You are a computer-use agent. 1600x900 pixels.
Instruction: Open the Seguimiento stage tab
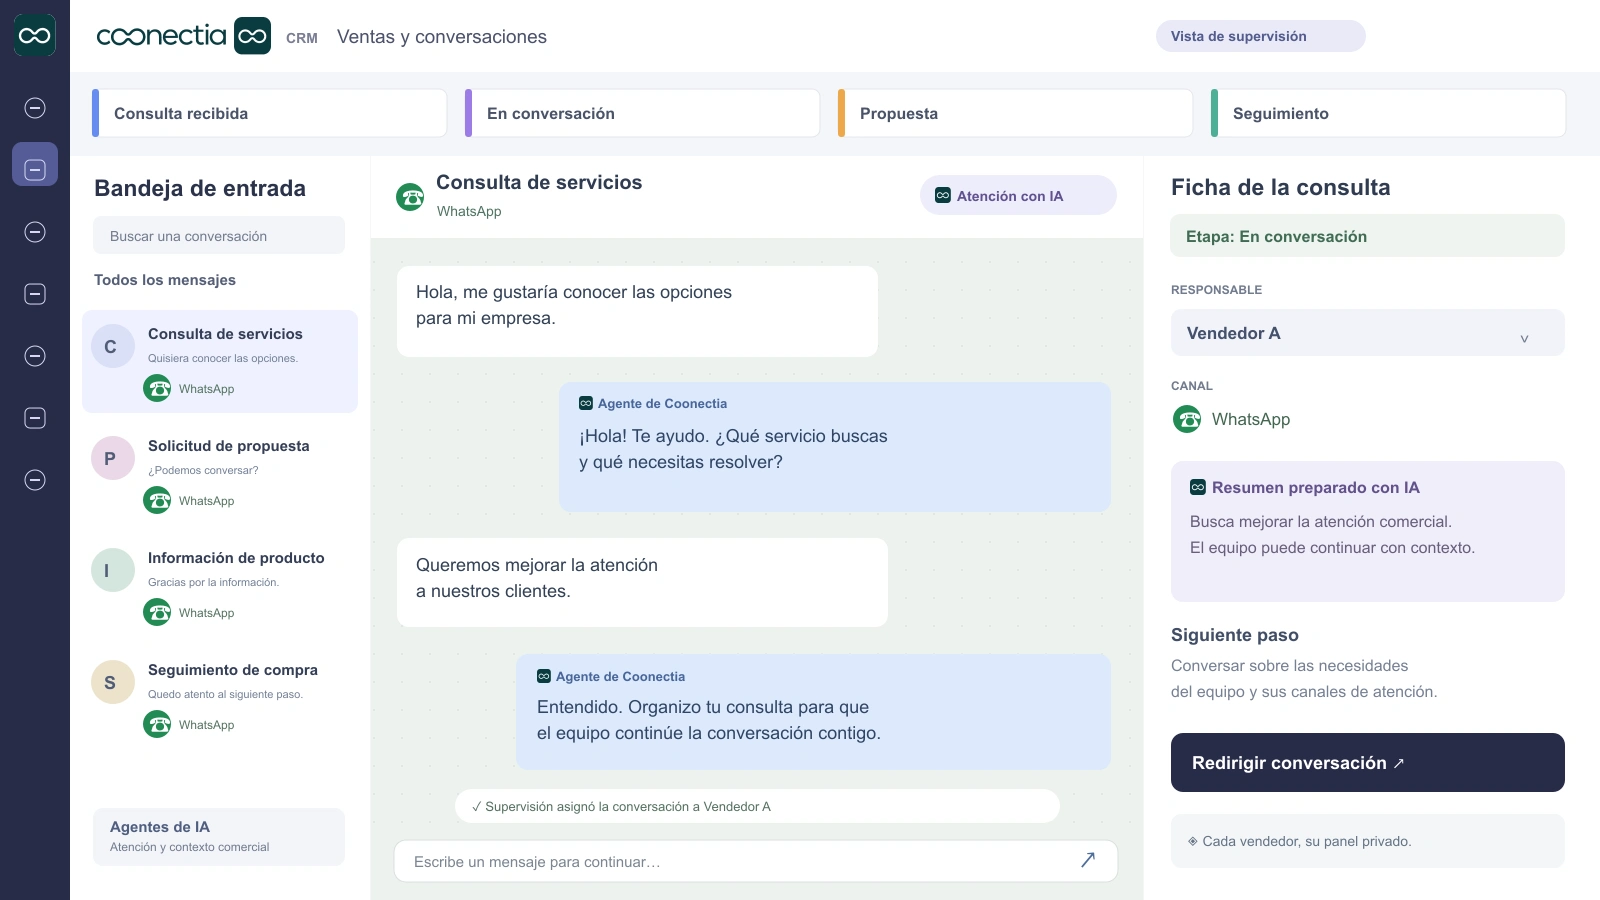point(1388,113)
